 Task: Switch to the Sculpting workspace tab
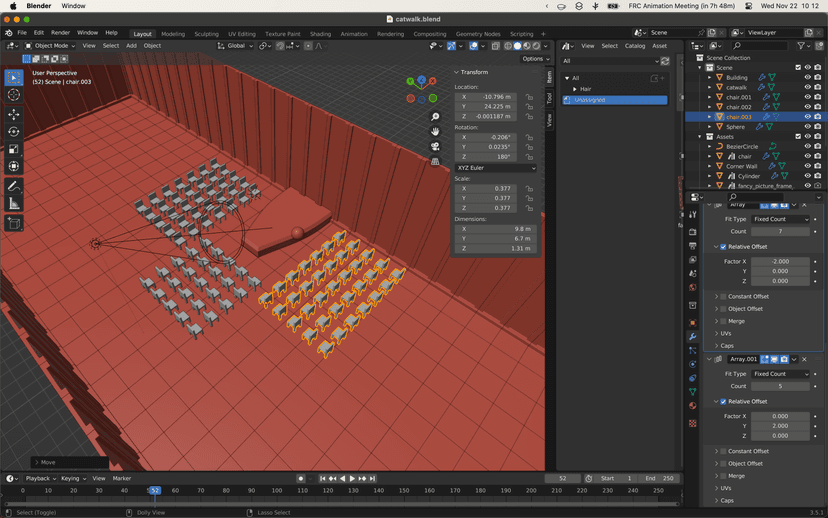pyautogui.click(x=206, y=33)
